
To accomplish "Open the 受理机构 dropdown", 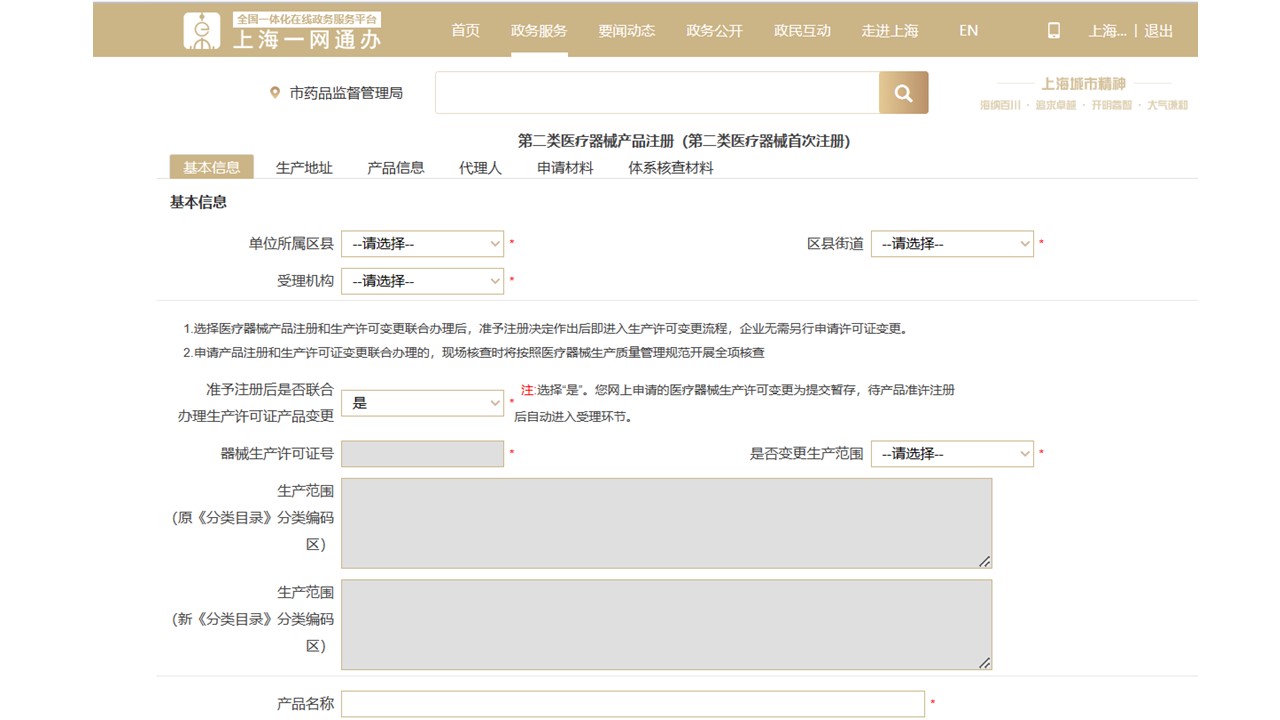I will (x=422, y=281).
